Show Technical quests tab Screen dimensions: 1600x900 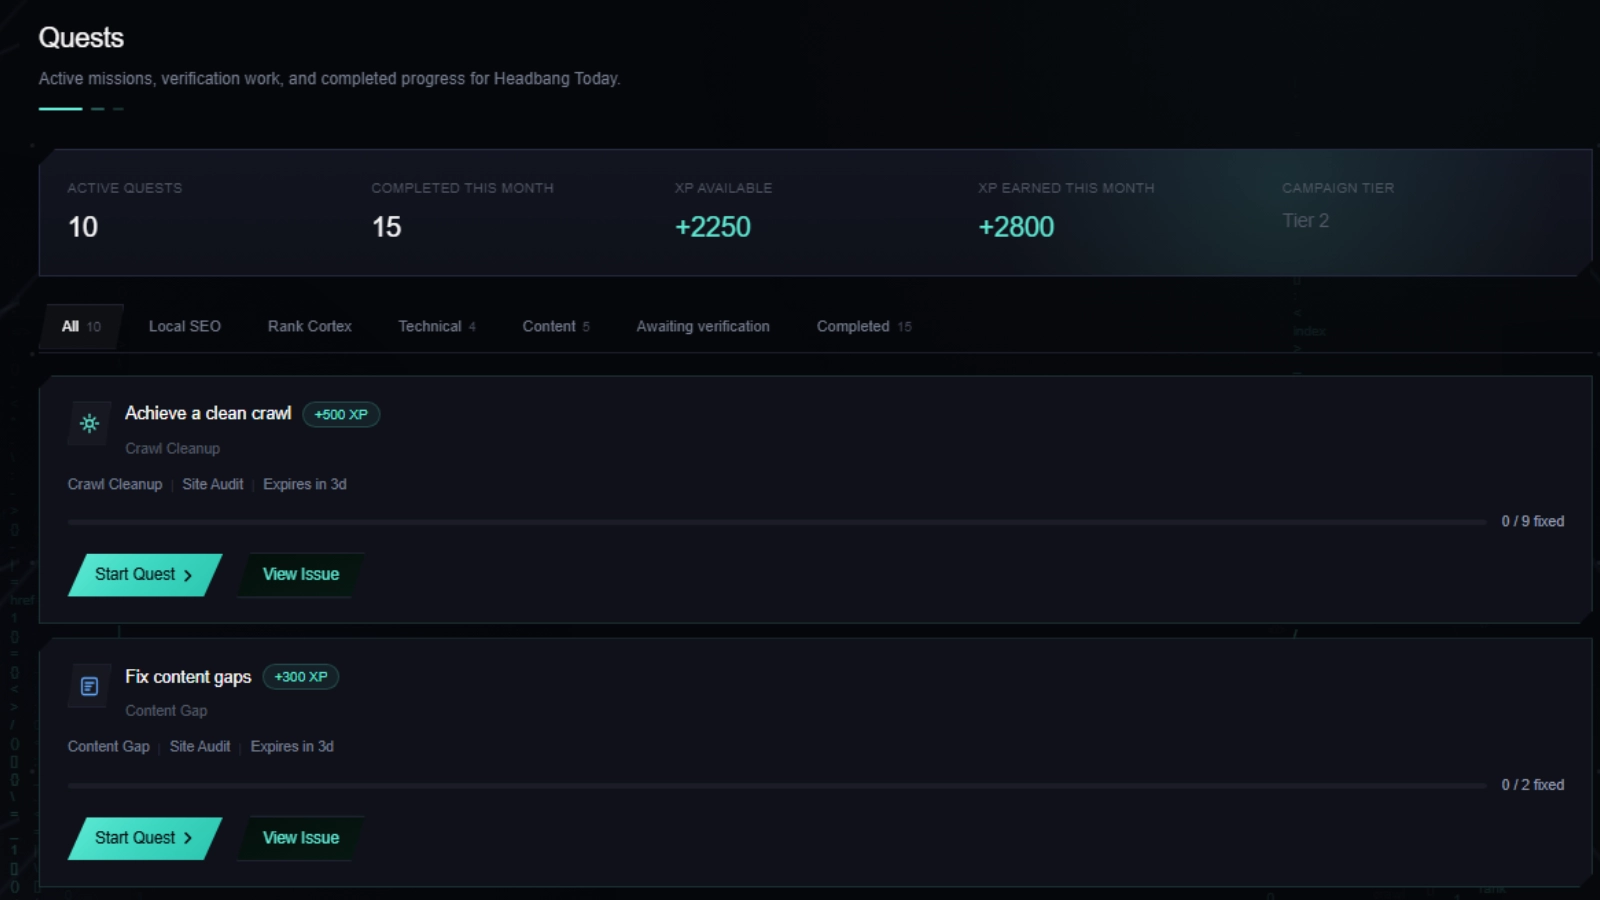tap(437, 327)
